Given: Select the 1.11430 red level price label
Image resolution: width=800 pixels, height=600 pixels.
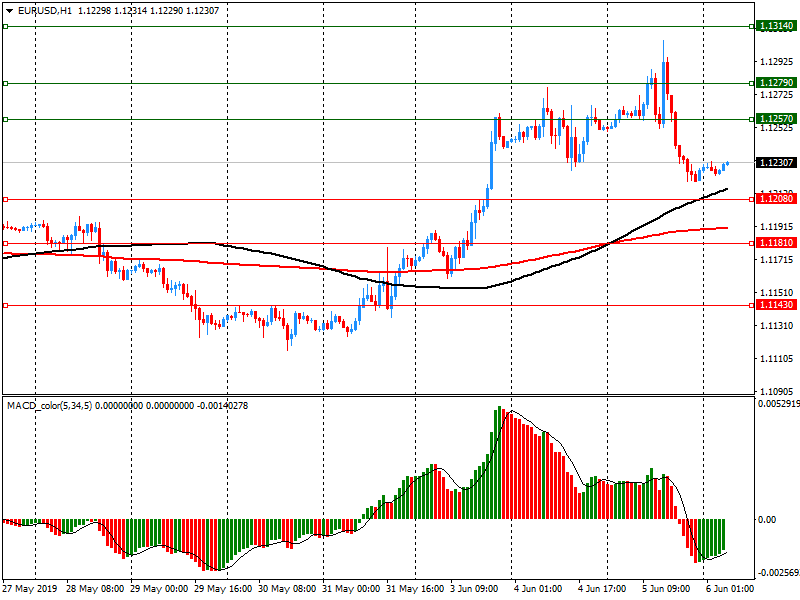Looking at the screenshot, I should click(776, 305).
